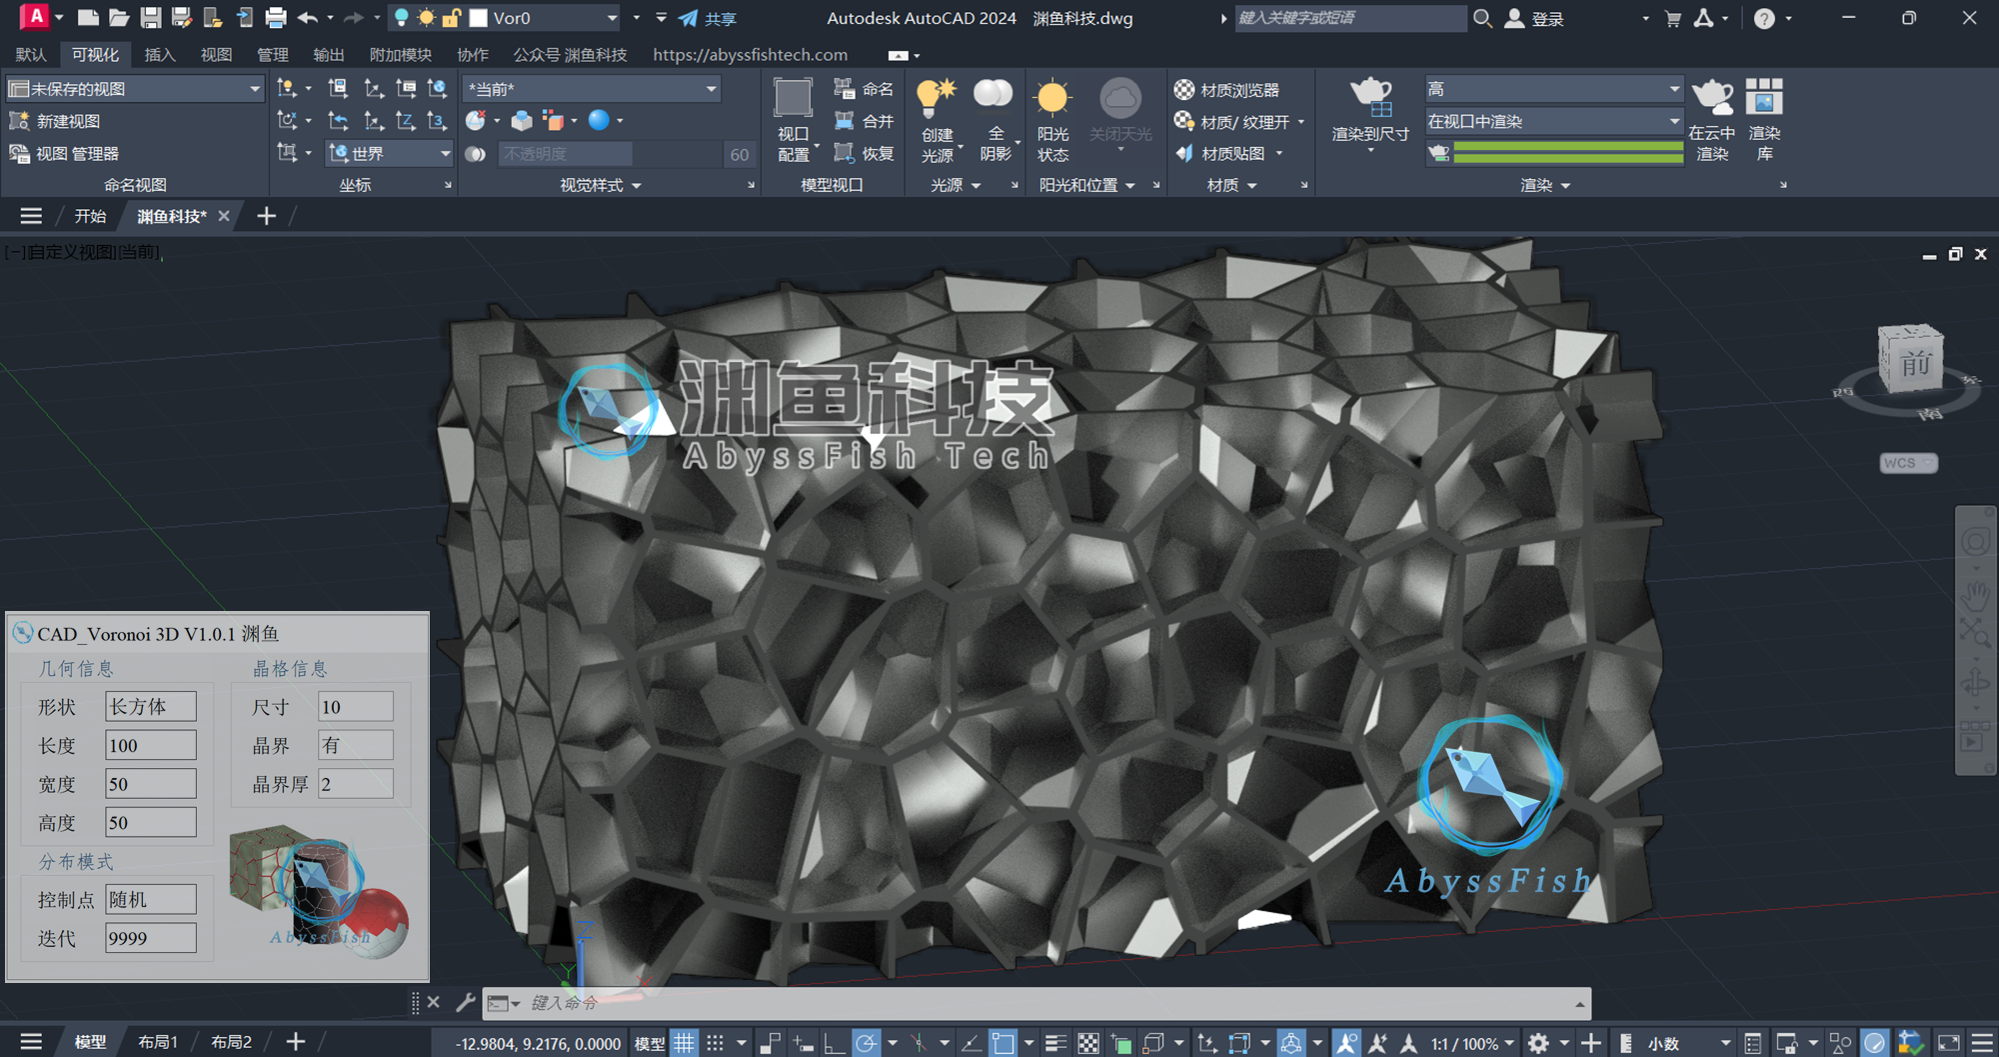Save the drawing with the floppy disk icon
Image resolution: width=1999 pixels, height=1057 pixels.
pyautogui.click(x=150, y=18)
